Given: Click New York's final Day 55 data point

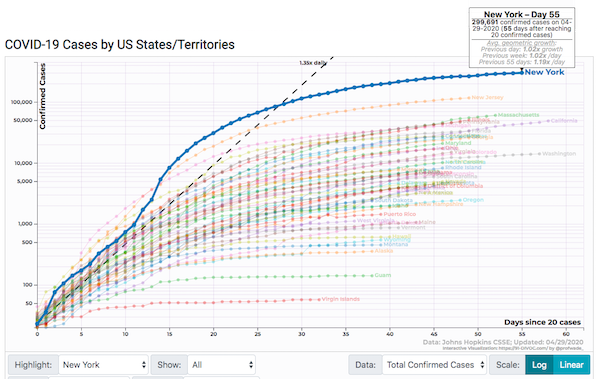Looking at the screenshot, I should (522, 72).
